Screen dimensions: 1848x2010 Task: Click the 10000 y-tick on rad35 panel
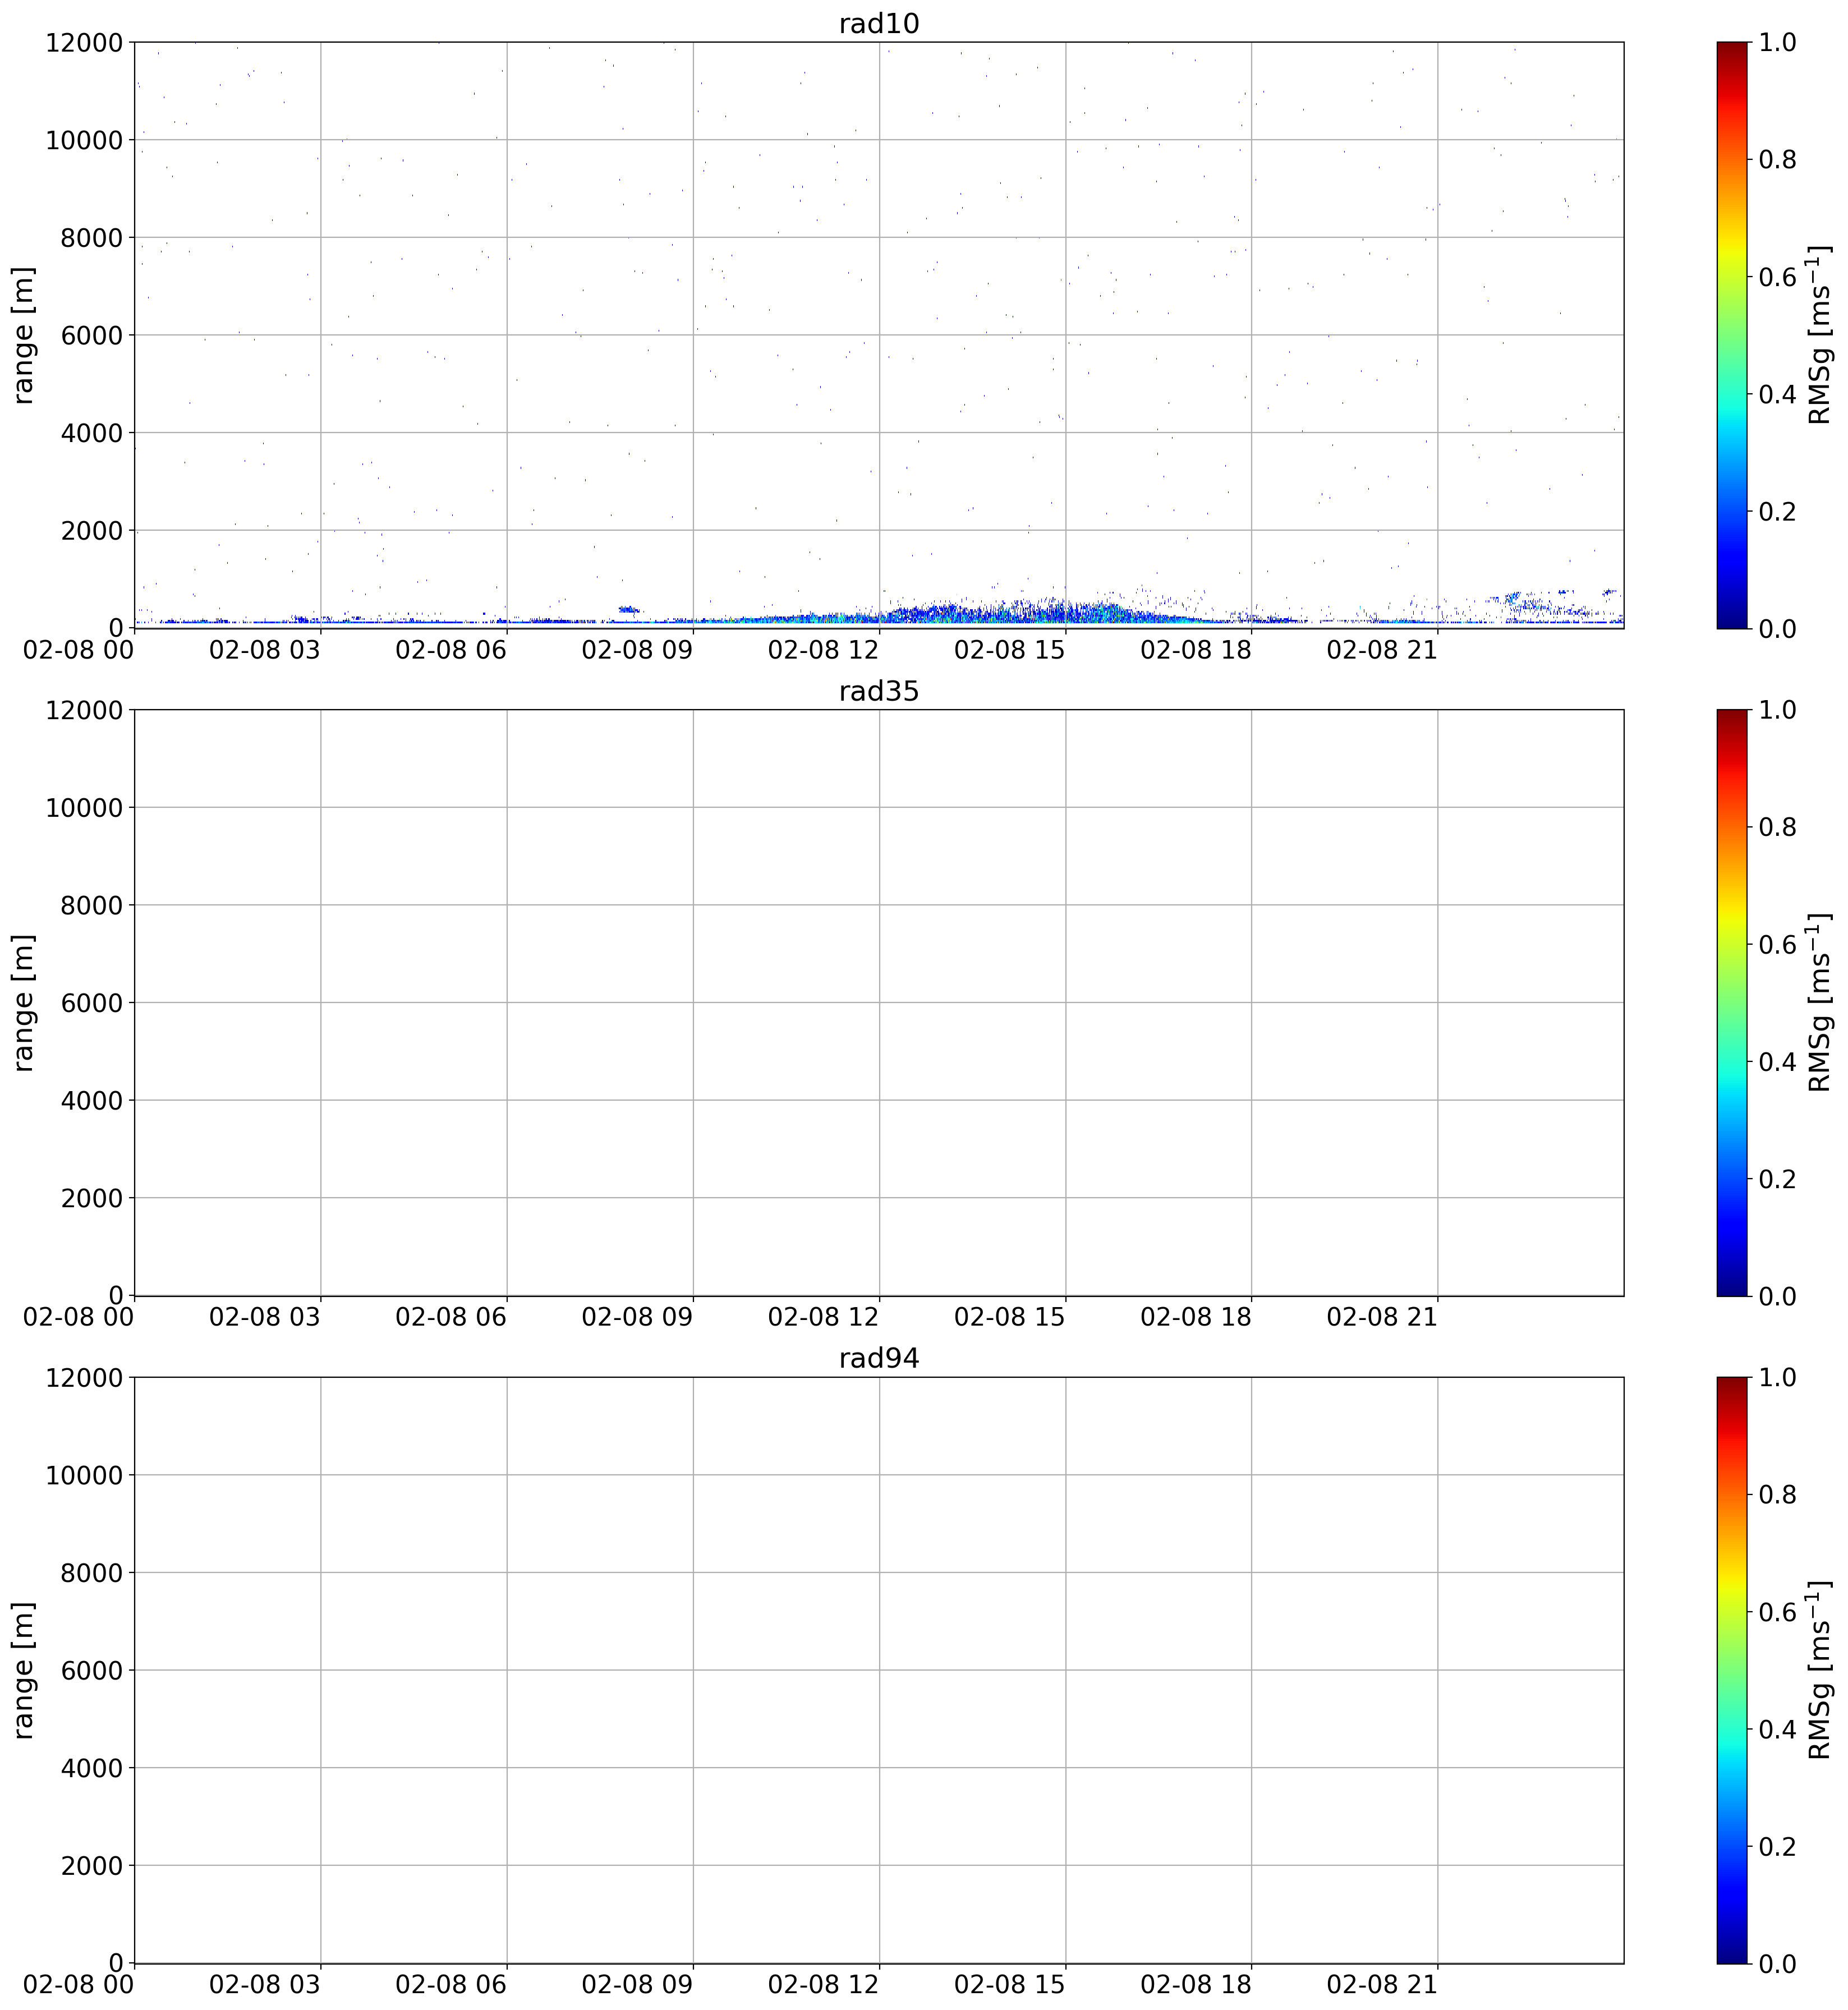click(x=84, y=808)
